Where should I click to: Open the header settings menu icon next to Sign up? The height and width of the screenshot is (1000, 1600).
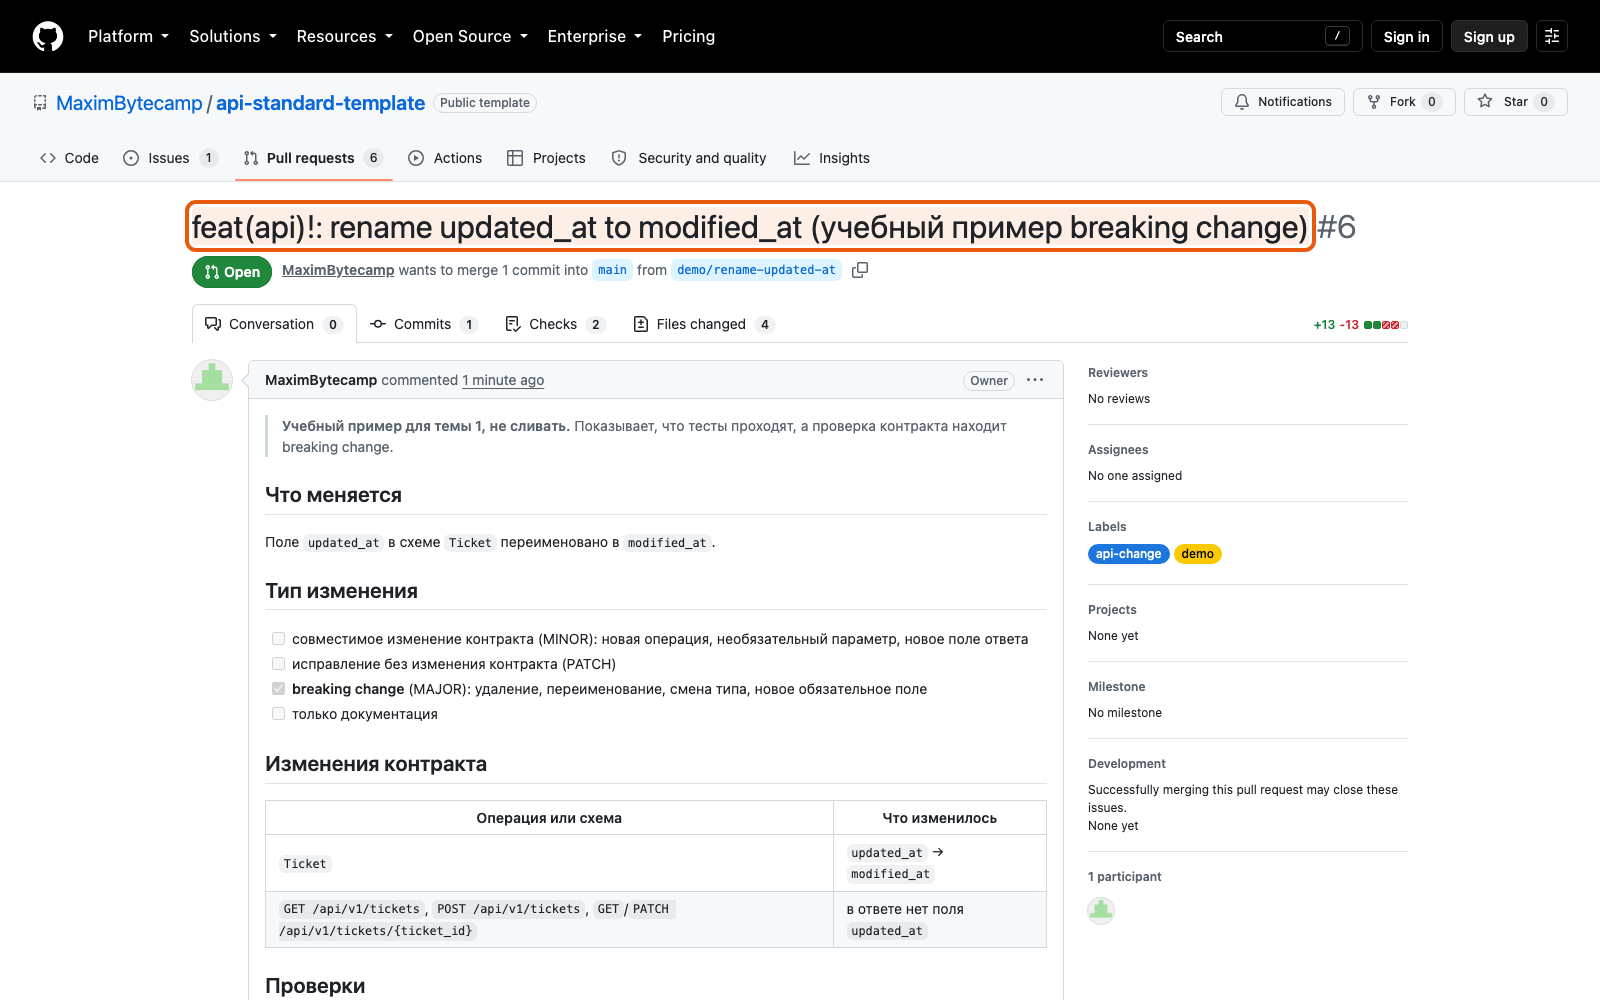click(1552, 36)
